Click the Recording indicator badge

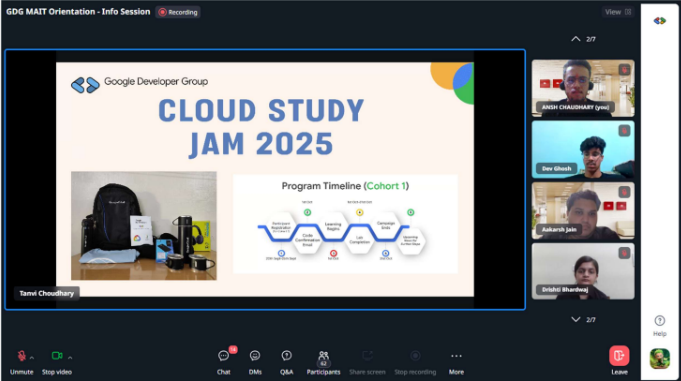[x=178, y=12]
